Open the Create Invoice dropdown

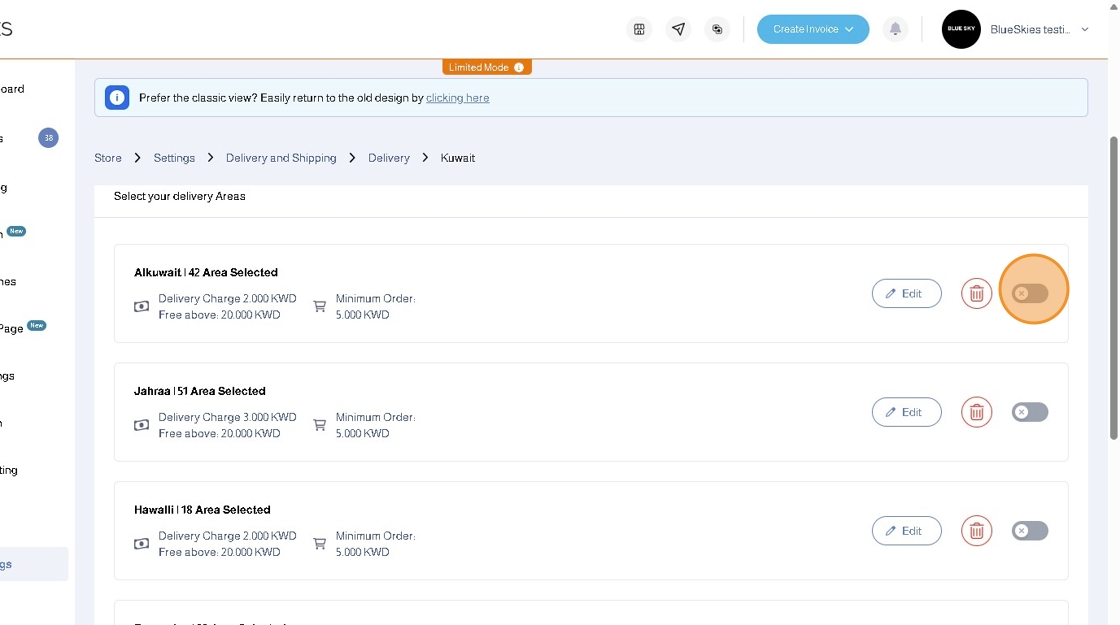(x=813, y=29)
